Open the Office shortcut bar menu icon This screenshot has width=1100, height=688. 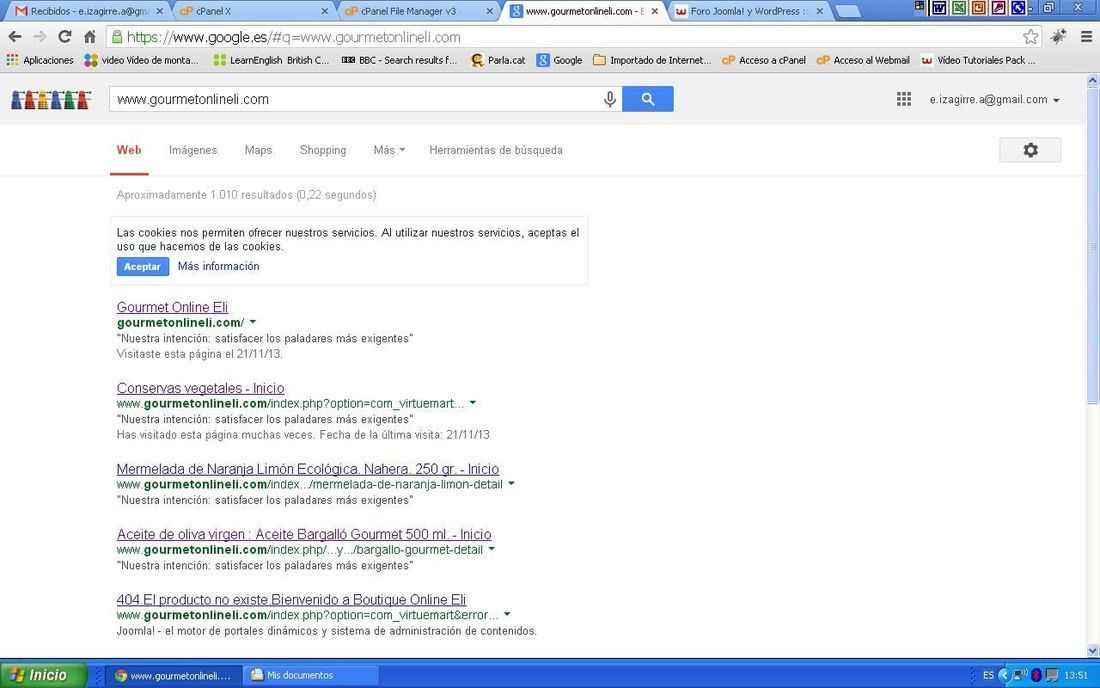(x=920, y=6)
